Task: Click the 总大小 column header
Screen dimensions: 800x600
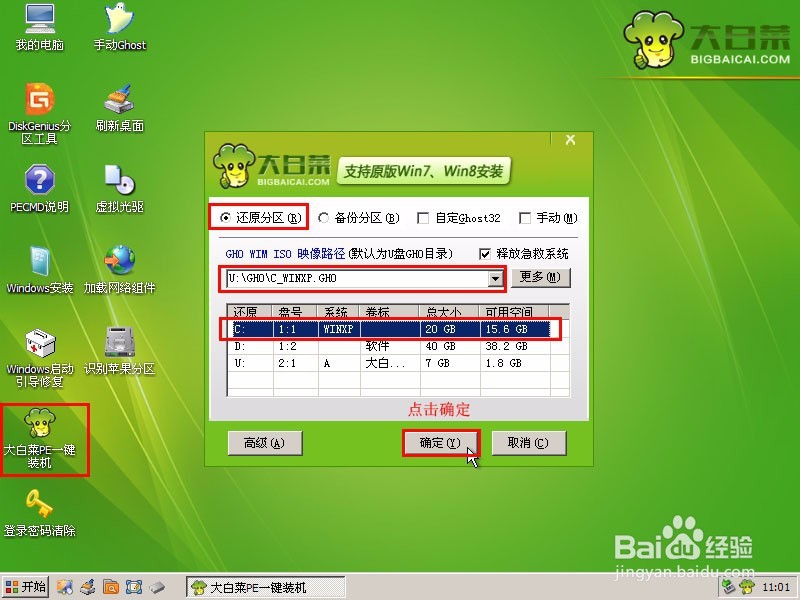Action: point(449,312)
